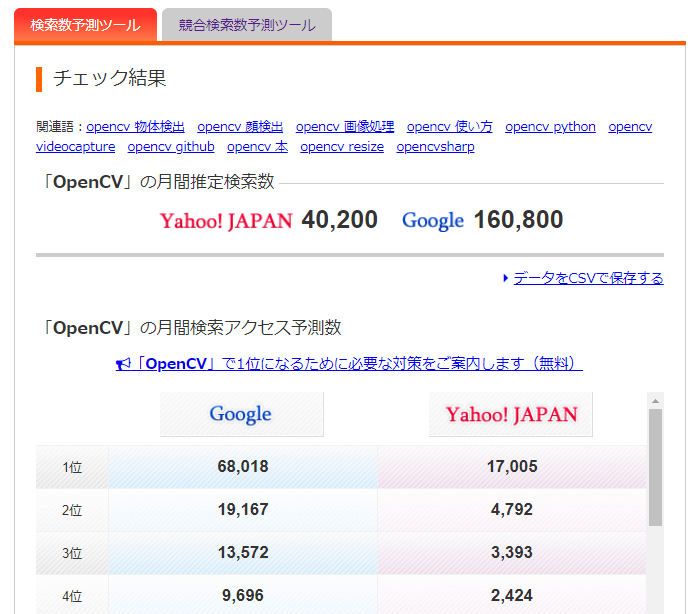This screenshot has height=614, width=692.
Task: Select Yahoo value 4,792 in 2位 row
Action: (x=512, y=509)
